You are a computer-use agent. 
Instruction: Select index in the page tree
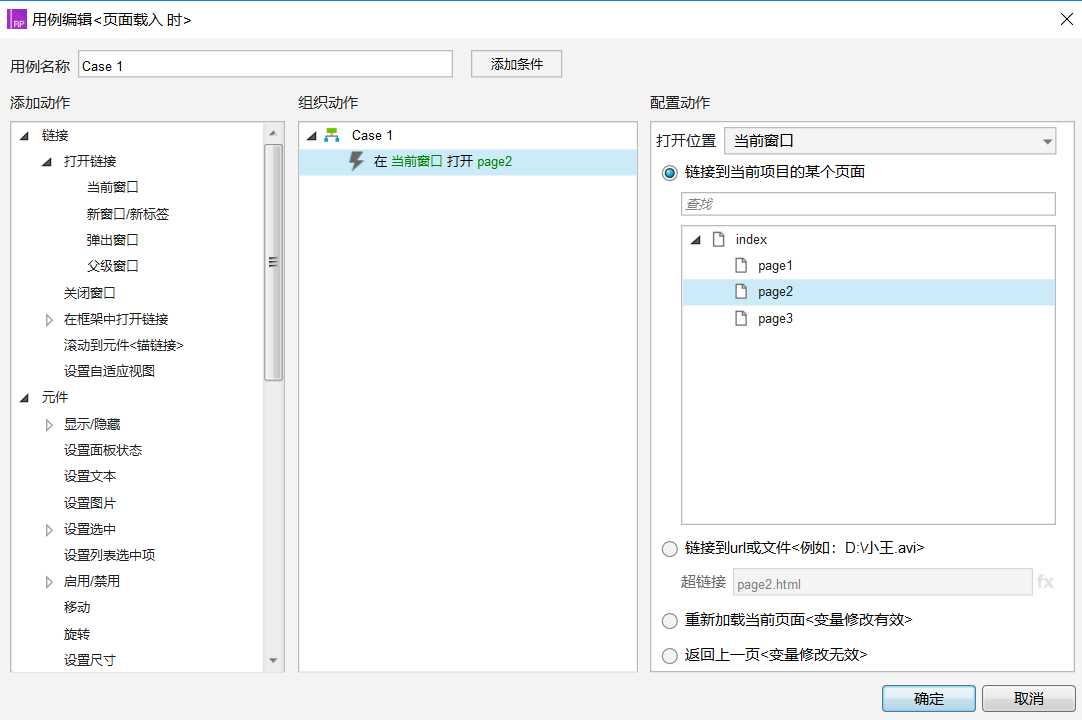coord(751,240)
